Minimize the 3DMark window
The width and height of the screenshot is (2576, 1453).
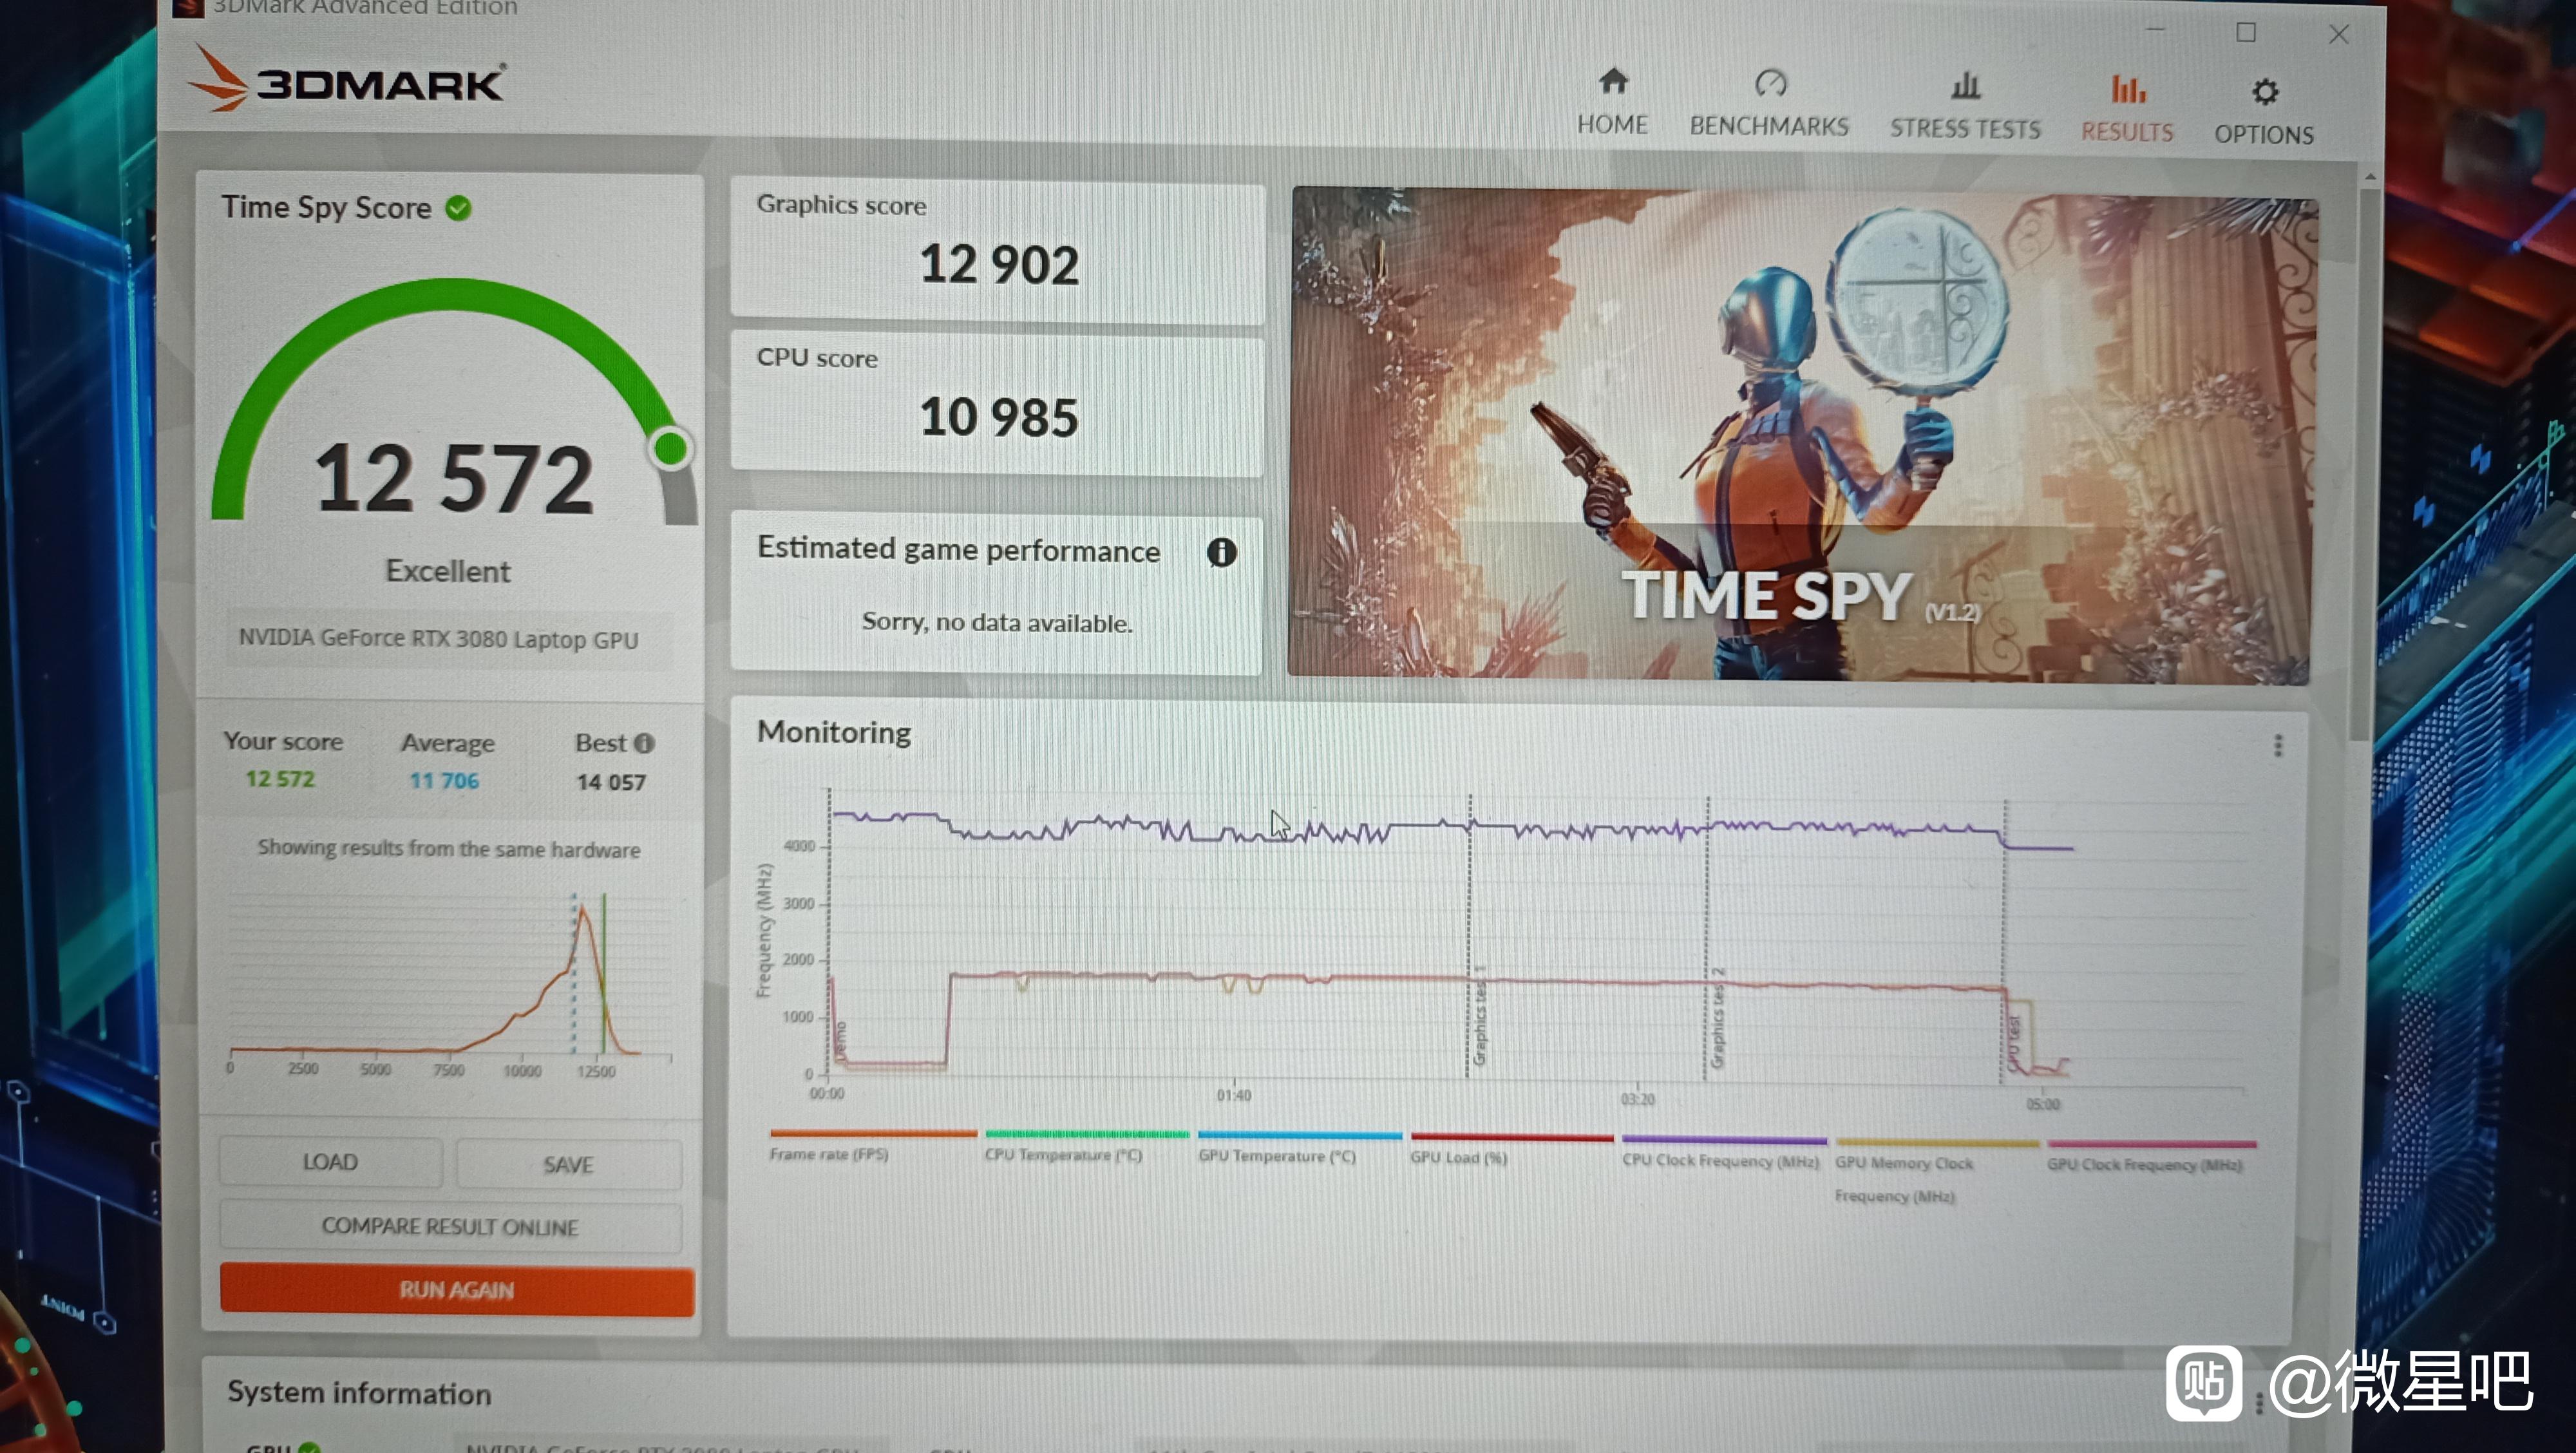(2155, 30)
